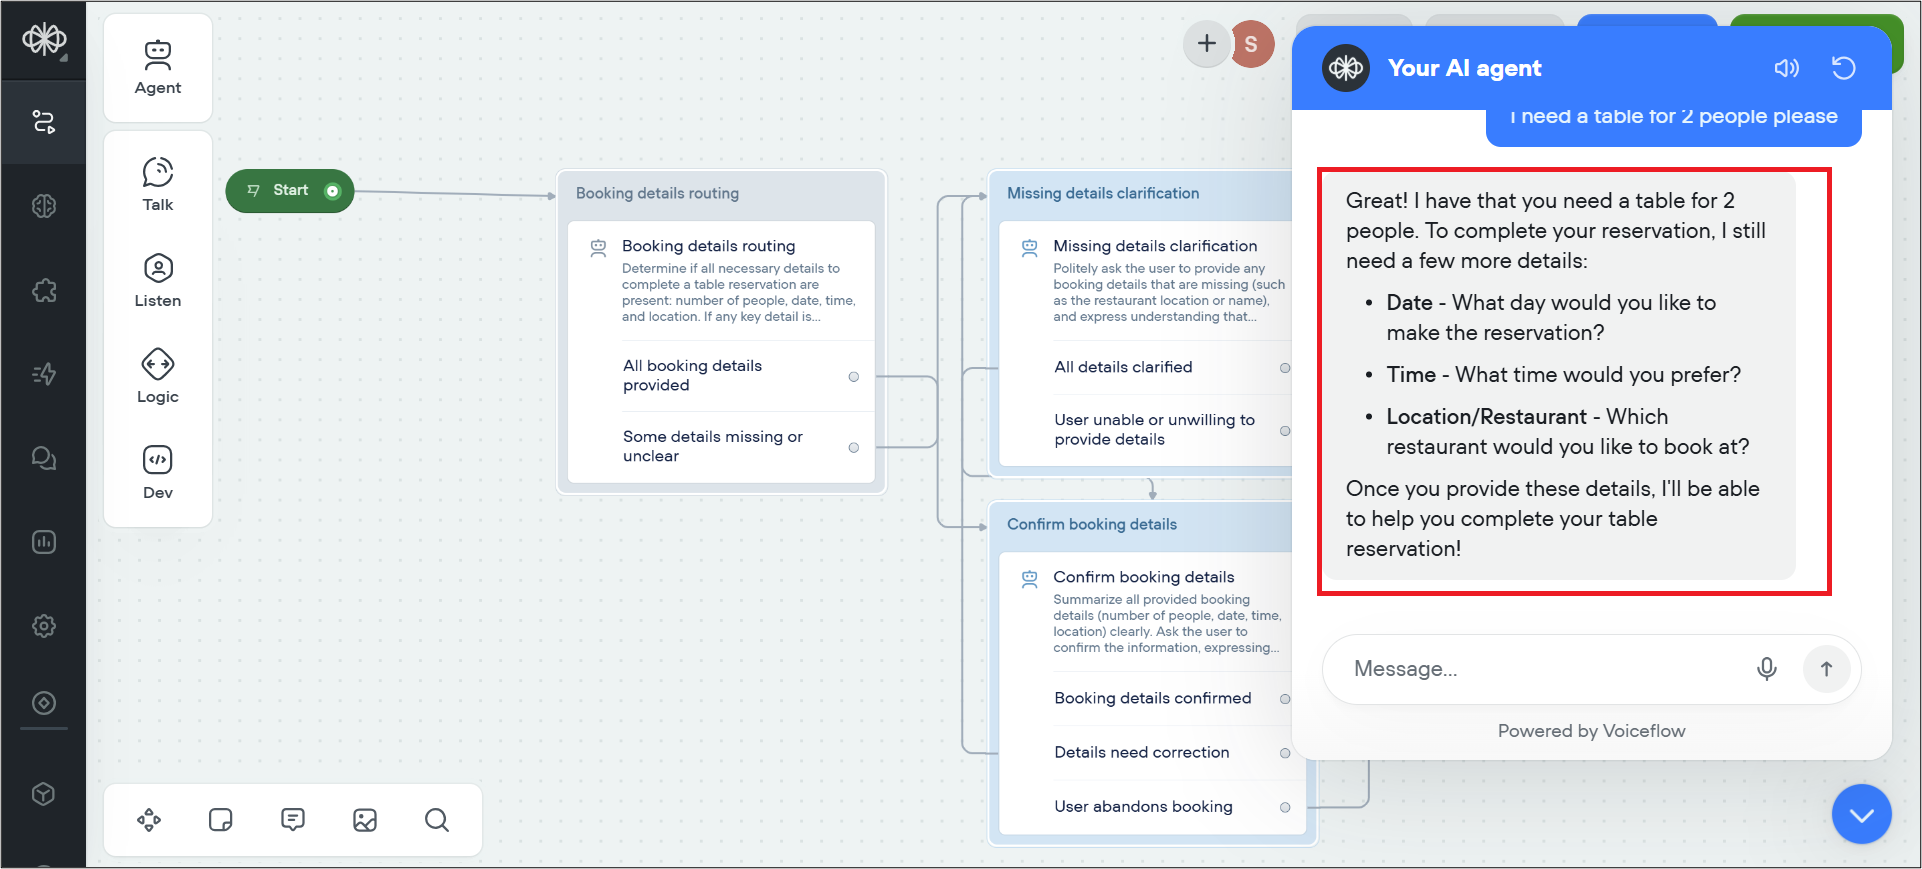Click the microphone icon in message box
This screenshot has height=869, width=1922.
click(1767, 669)
